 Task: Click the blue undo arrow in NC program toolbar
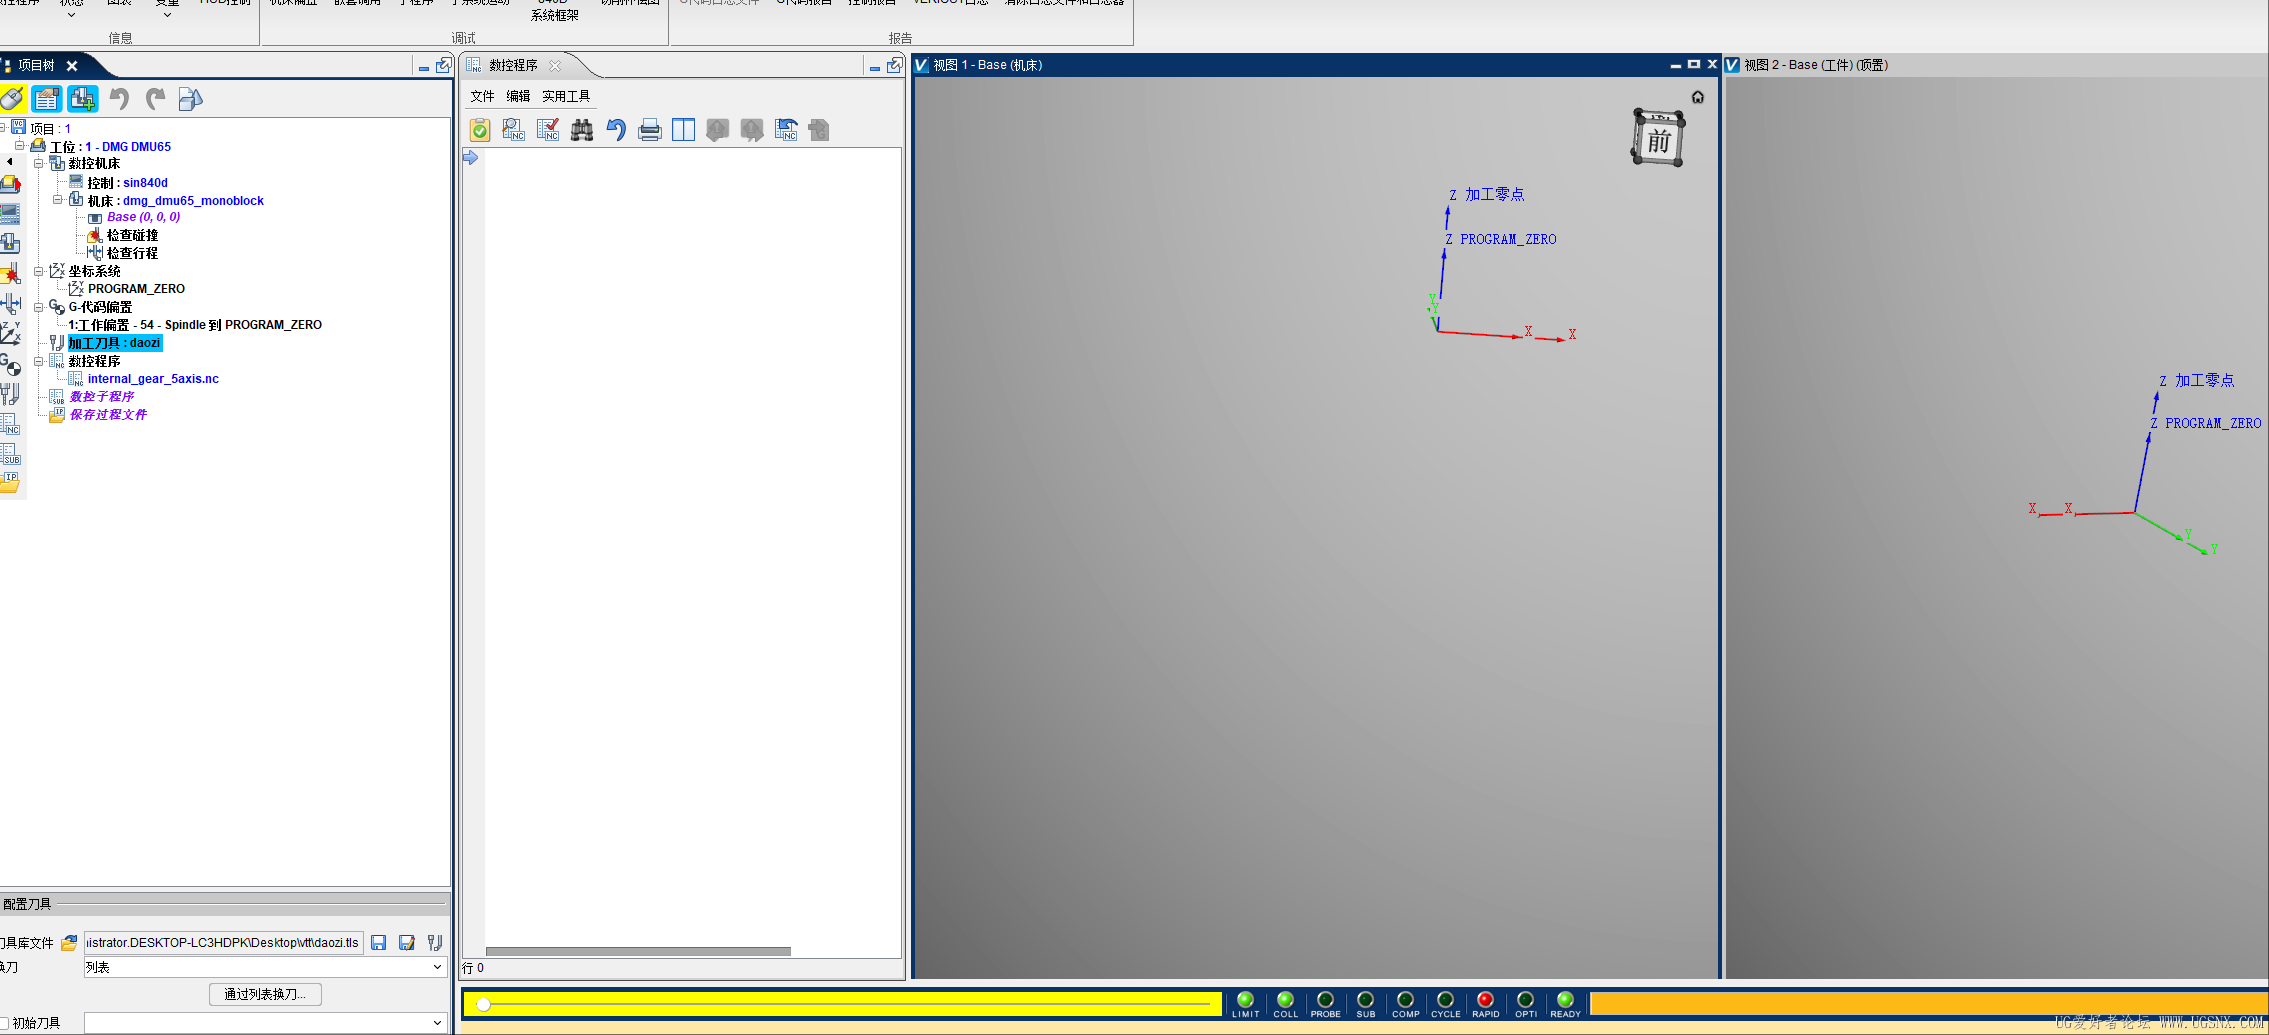[x=616, y=130]
